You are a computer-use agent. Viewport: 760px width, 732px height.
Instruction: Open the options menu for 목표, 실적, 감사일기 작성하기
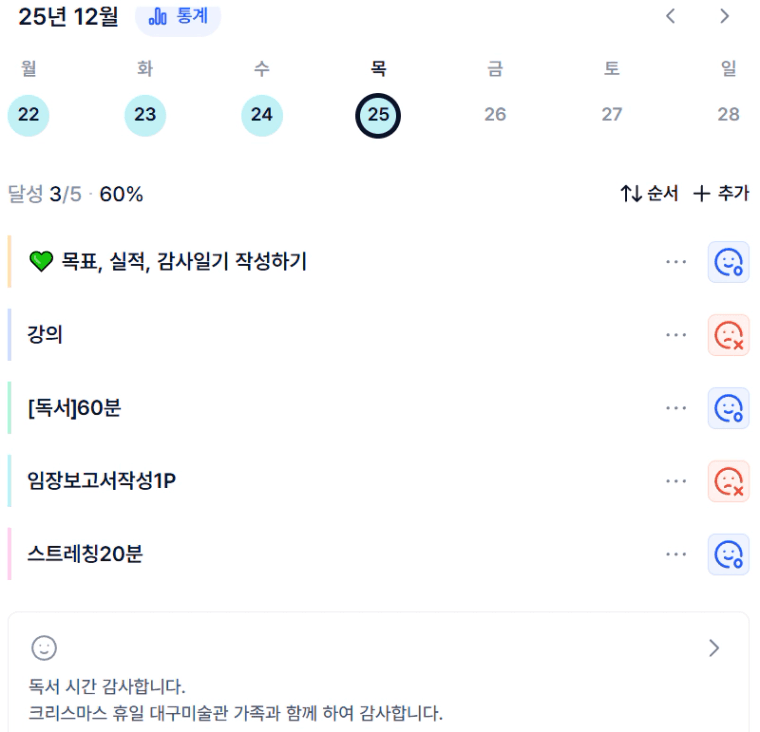[676, 262]
